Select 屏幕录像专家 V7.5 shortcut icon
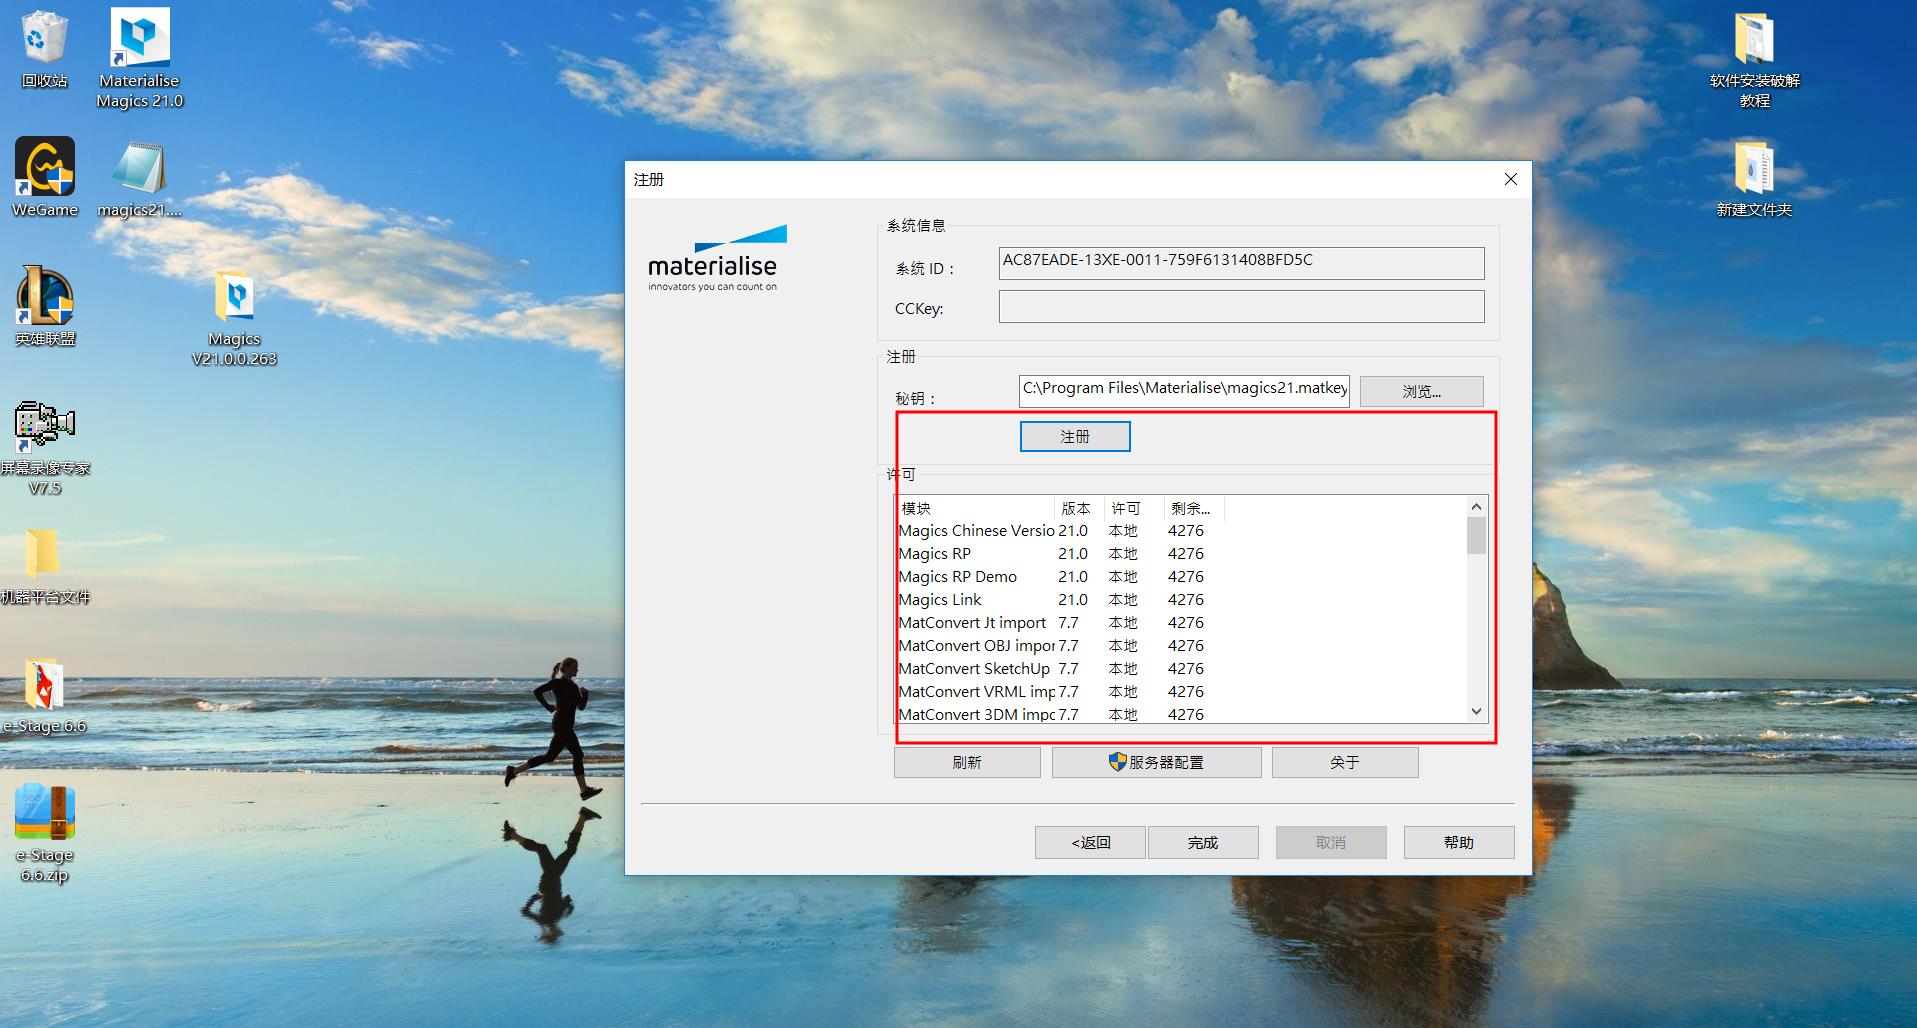The width and height of the screenshot is (1917, 1028). click(45, 447)
